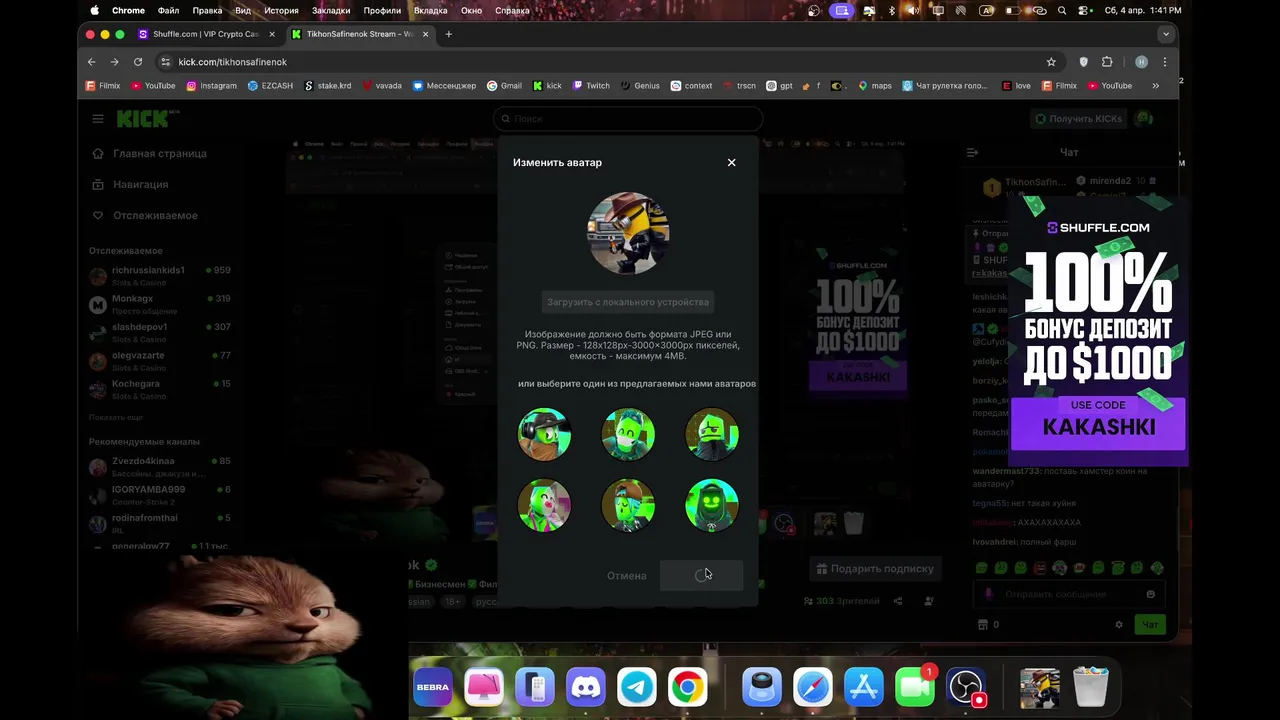The height and width of the screenshot is (720, 1280).
Task: Open Chrome tab search dropdown
Action: 1165,34
